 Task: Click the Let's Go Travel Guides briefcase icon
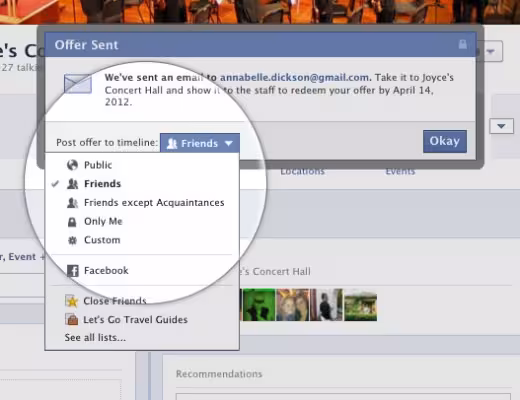pyautogui.click(x=72, y=320)
